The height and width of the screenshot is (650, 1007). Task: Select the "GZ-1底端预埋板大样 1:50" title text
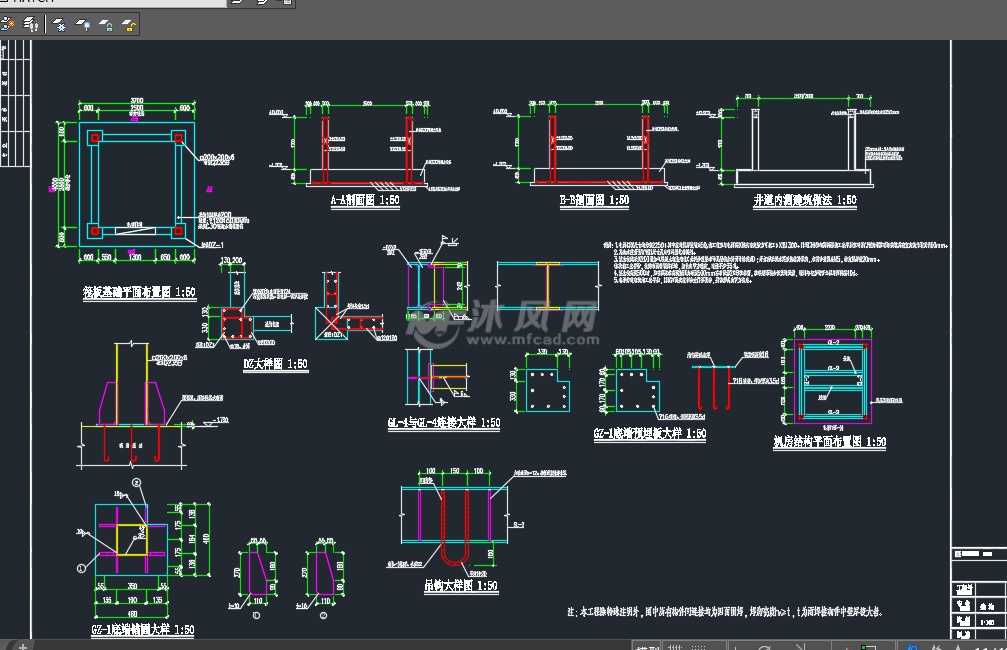pyautogui.click(x=650, y=434)
